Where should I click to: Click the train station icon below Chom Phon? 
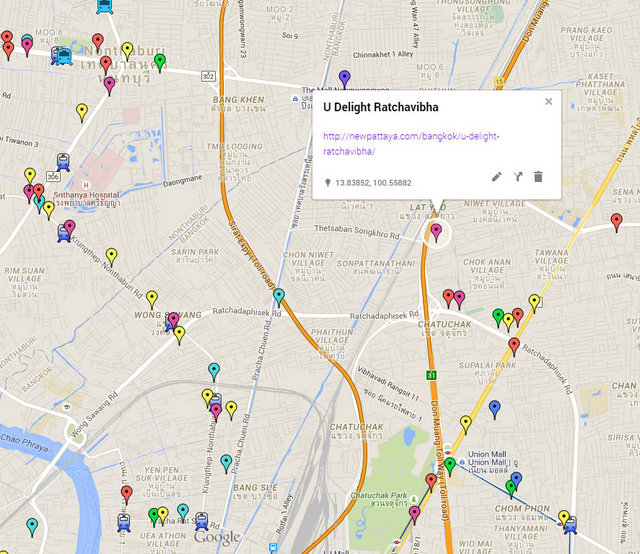coord(570,525)
